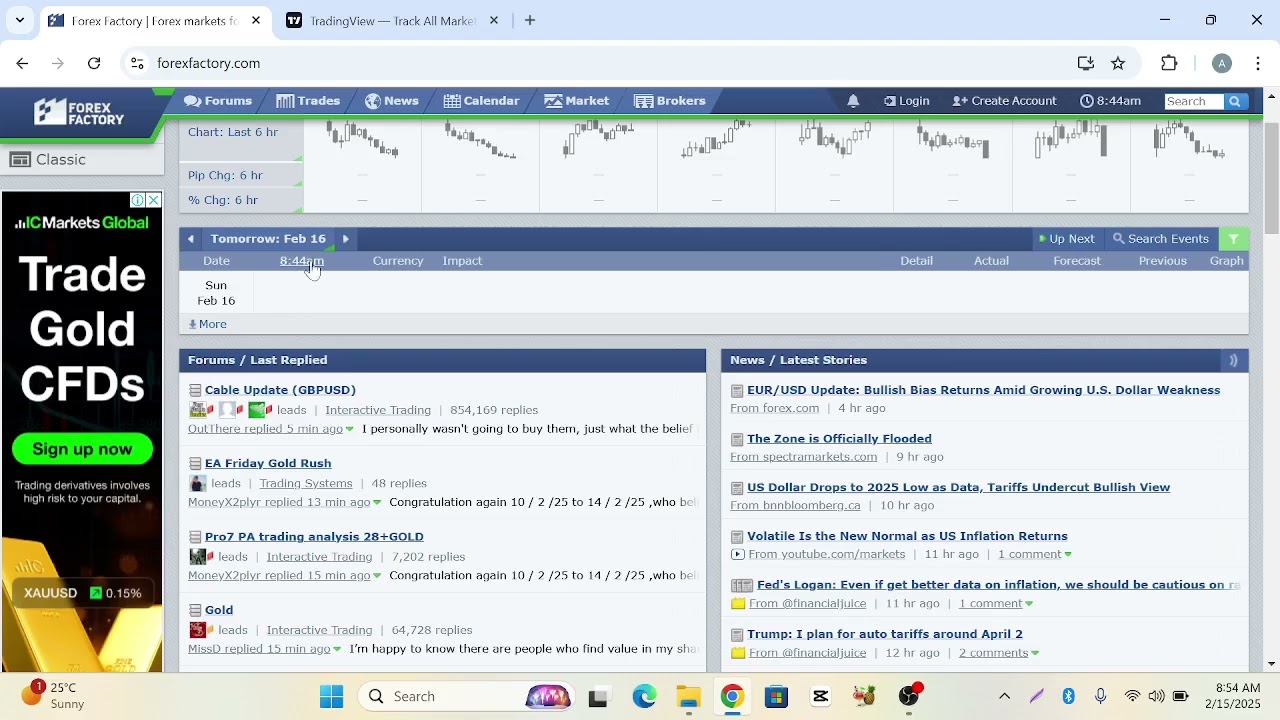Switch to the TradingView browser tab
Screen dimensions: 1280x720
click(392, 21)
